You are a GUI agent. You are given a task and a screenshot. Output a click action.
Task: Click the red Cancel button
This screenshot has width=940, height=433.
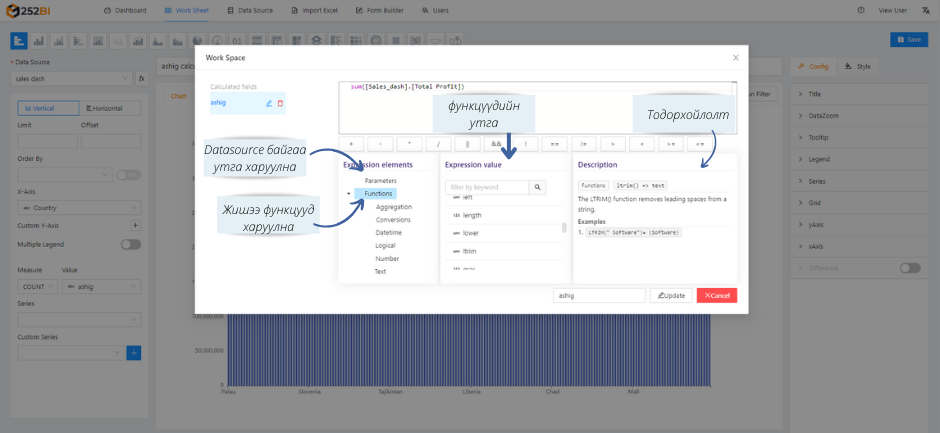[x=716, y=296]
